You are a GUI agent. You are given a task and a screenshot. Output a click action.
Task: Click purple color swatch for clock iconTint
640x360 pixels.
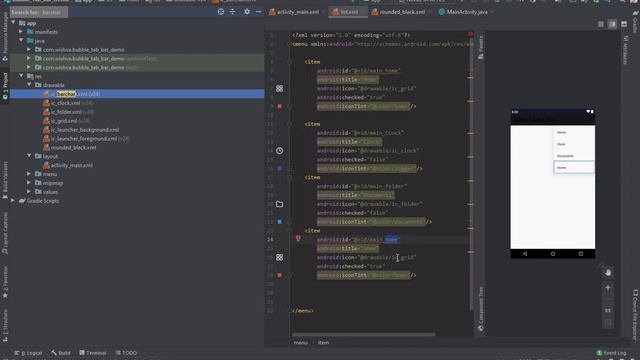click(280, 168)
